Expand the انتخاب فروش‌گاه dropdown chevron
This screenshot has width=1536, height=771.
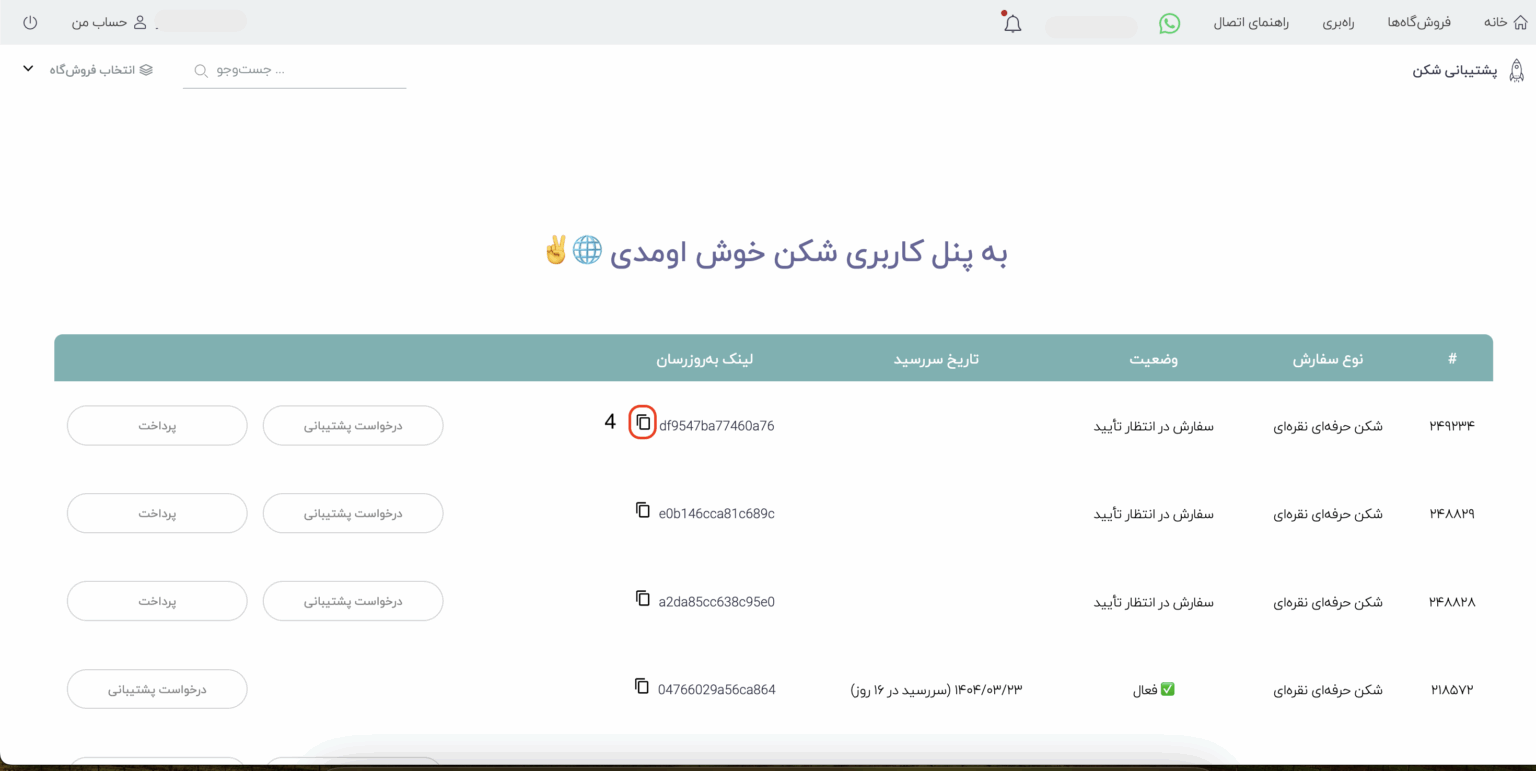pos(27,70)
